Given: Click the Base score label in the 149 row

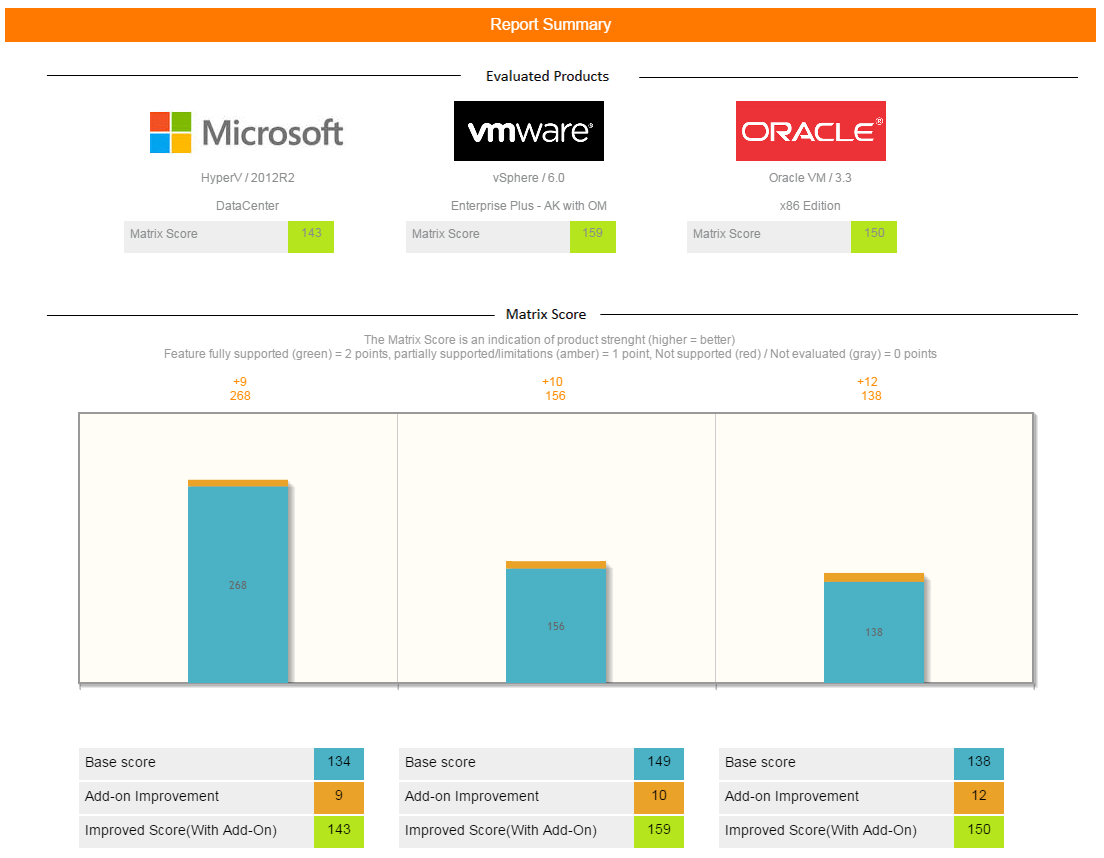Looking at the screenshot, I should (441, 762).
